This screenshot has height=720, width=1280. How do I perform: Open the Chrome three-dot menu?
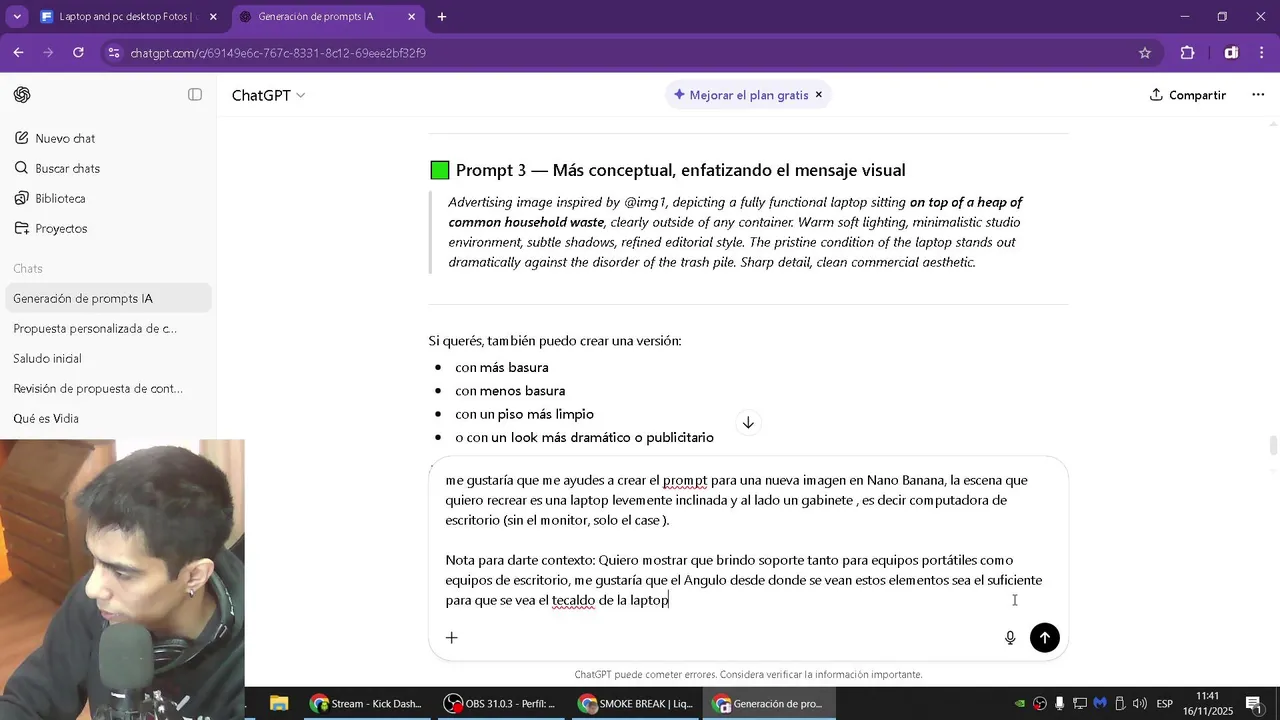(1262, 53)
